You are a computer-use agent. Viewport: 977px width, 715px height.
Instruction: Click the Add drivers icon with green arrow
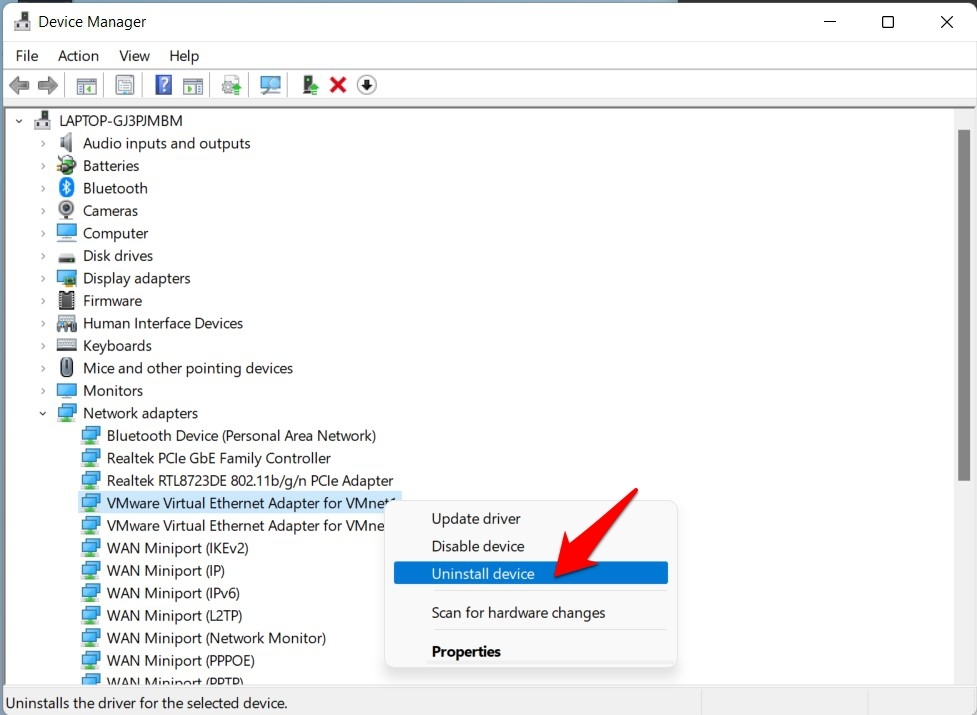(x=310, y=85)
